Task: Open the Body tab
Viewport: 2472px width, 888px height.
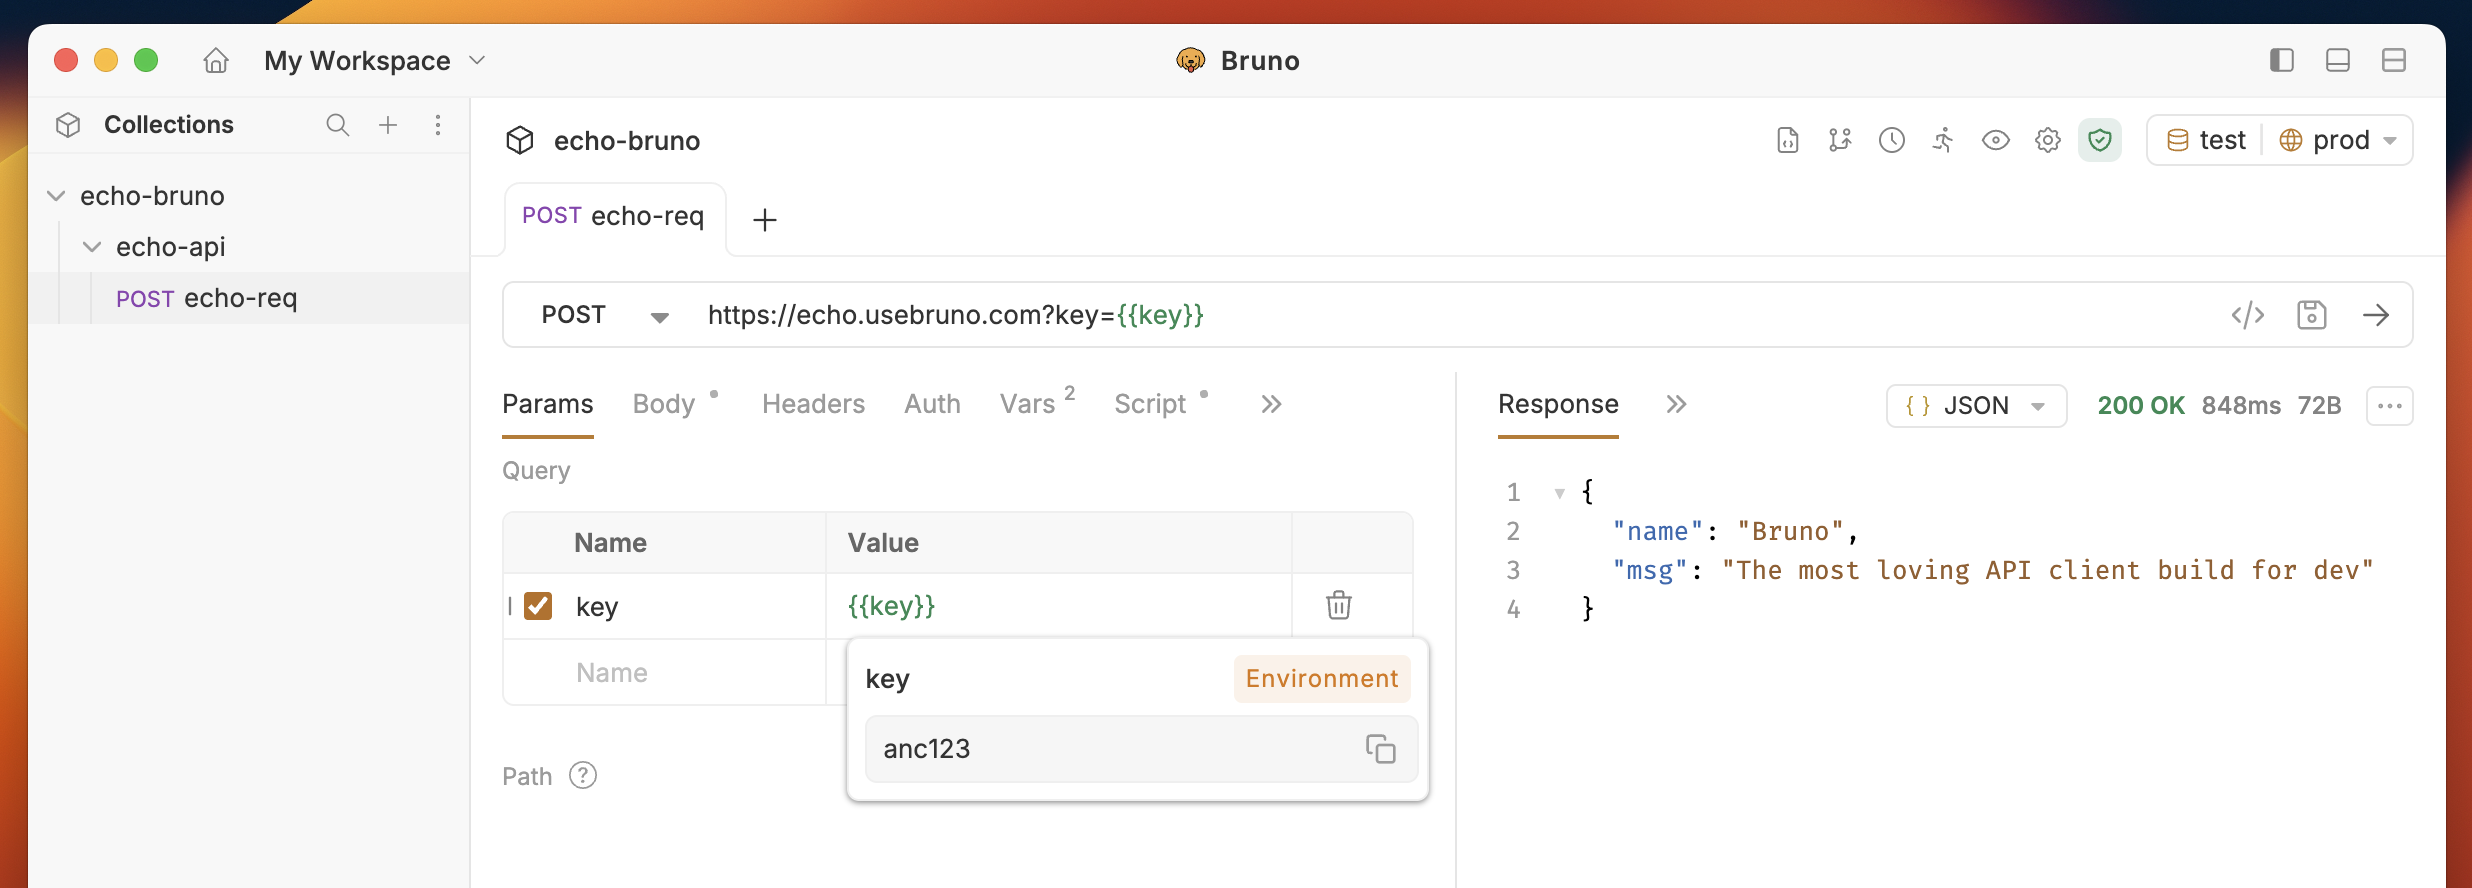Action: pyautogui.click(x=664, y=404)
